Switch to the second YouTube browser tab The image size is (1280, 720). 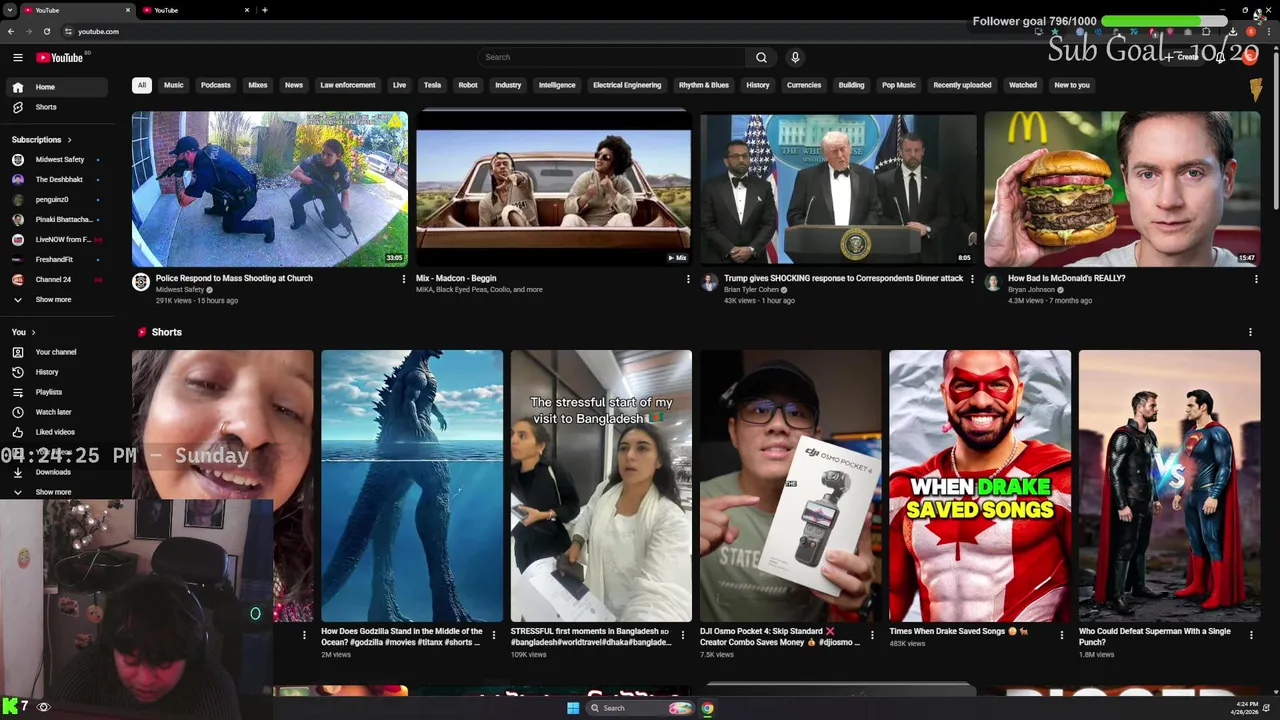point(195,10)
